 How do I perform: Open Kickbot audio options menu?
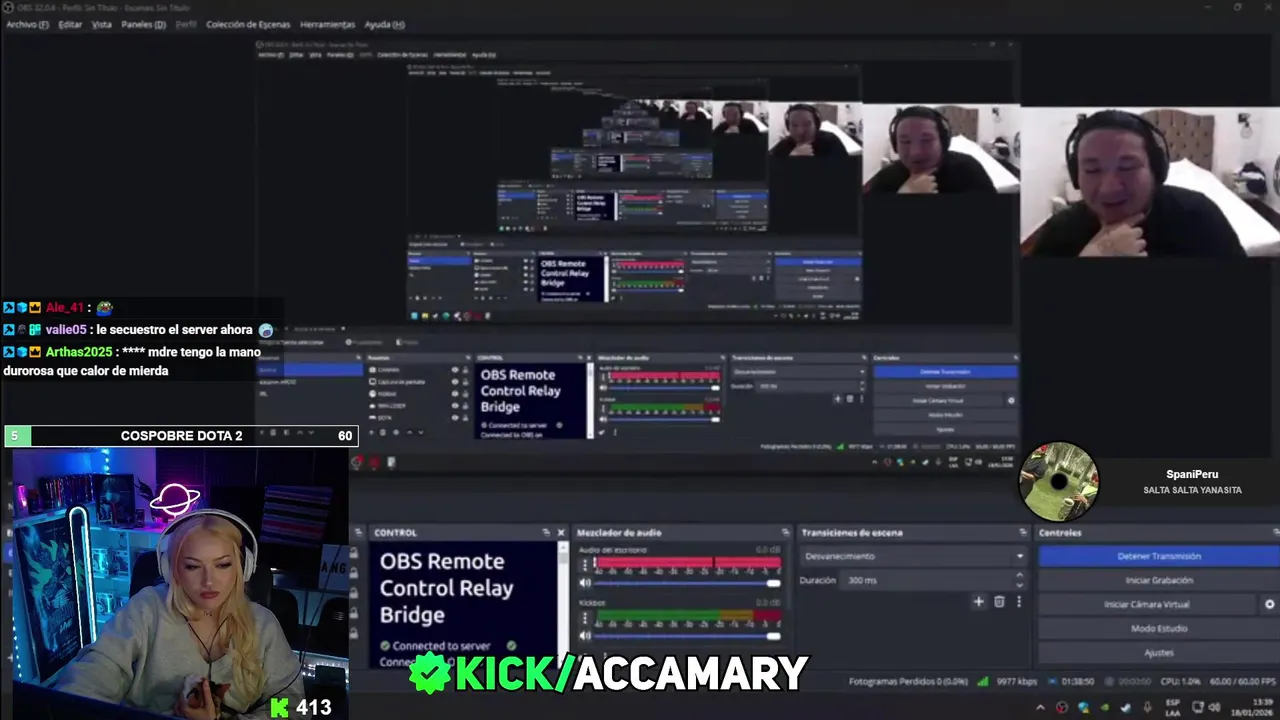click(x=585, y=618)
